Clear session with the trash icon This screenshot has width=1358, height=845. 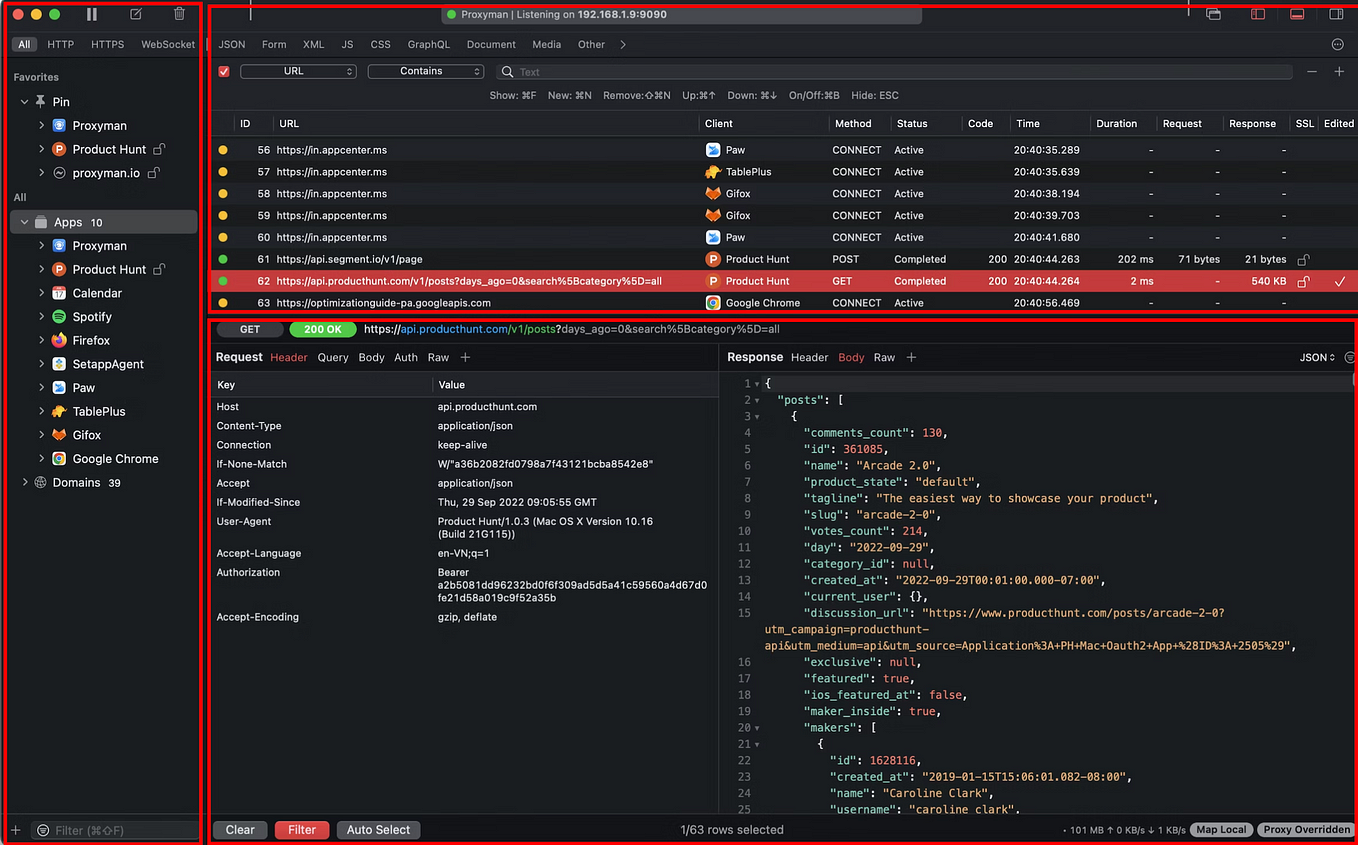tap(179, 14)
